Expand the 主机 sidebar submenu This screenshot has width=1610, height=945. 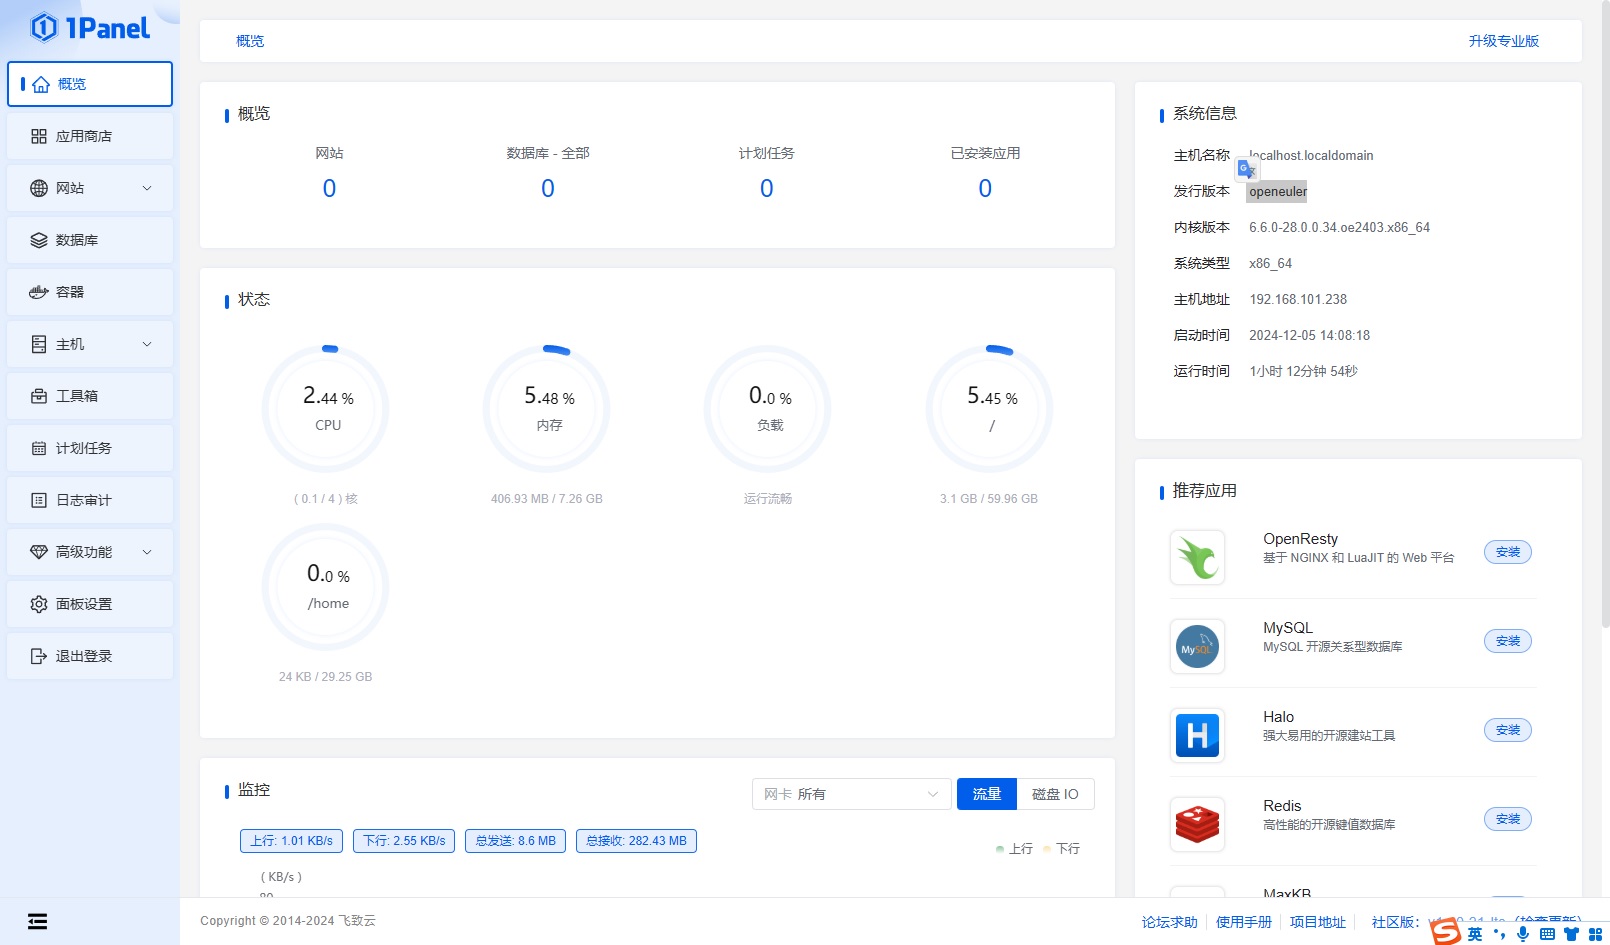point(146,344)
